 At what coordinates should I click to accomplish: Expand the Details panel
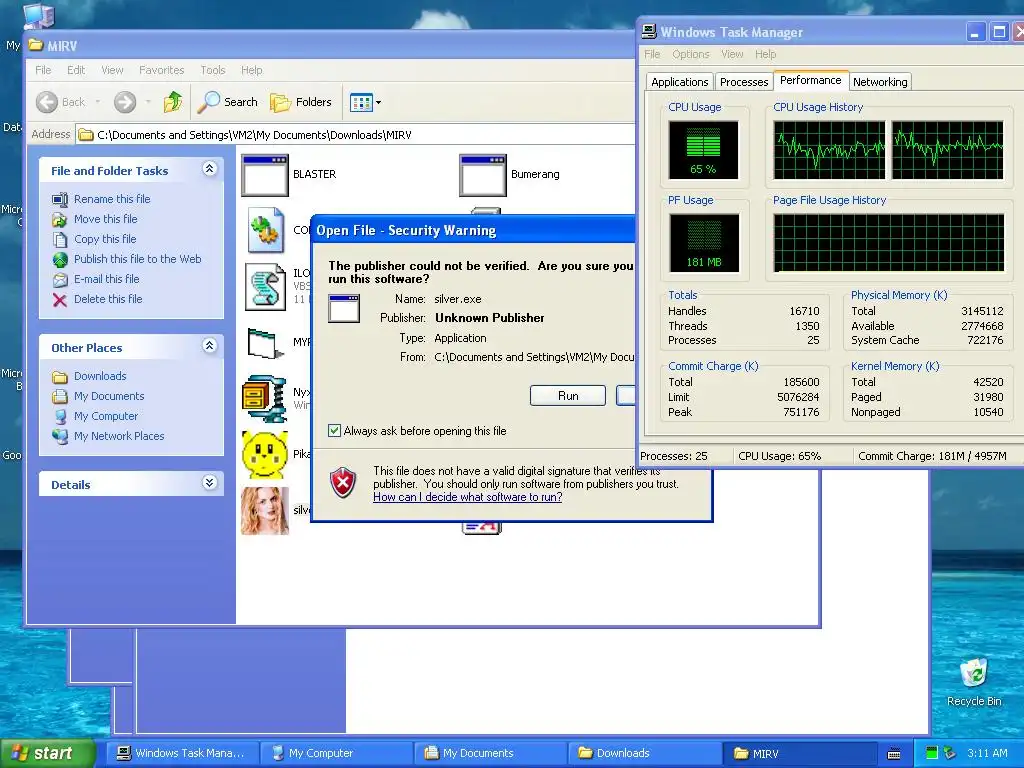click(210, 483)
